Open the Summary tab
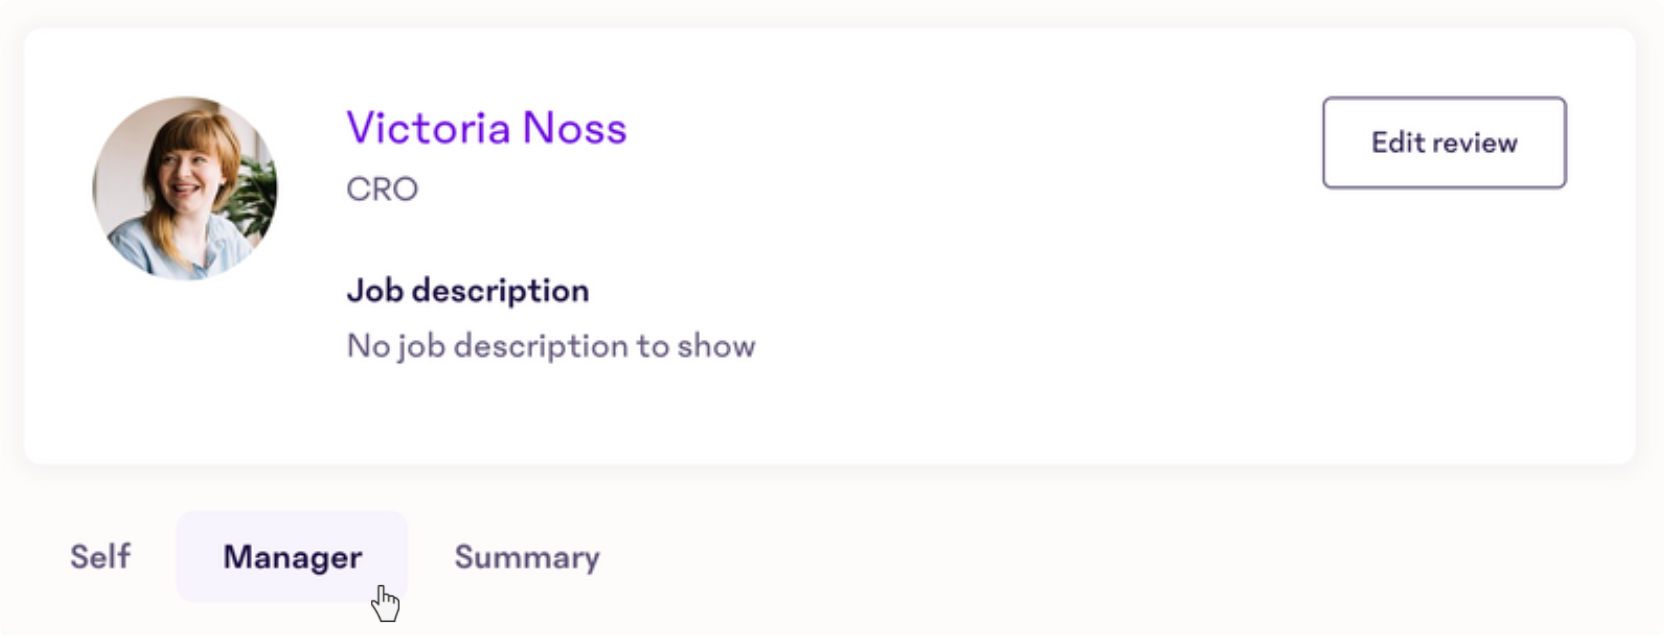 [527, 557]
